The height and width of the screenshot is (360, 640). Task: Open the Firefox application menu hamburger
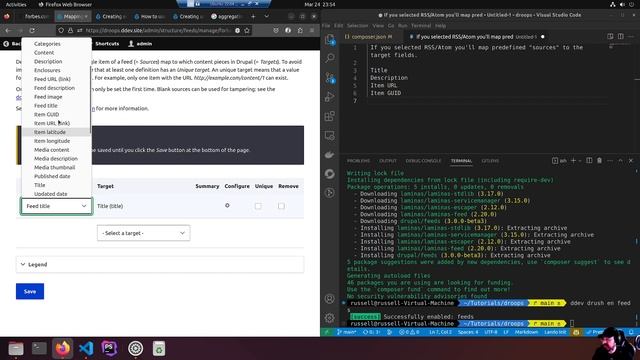click(312, 30)
